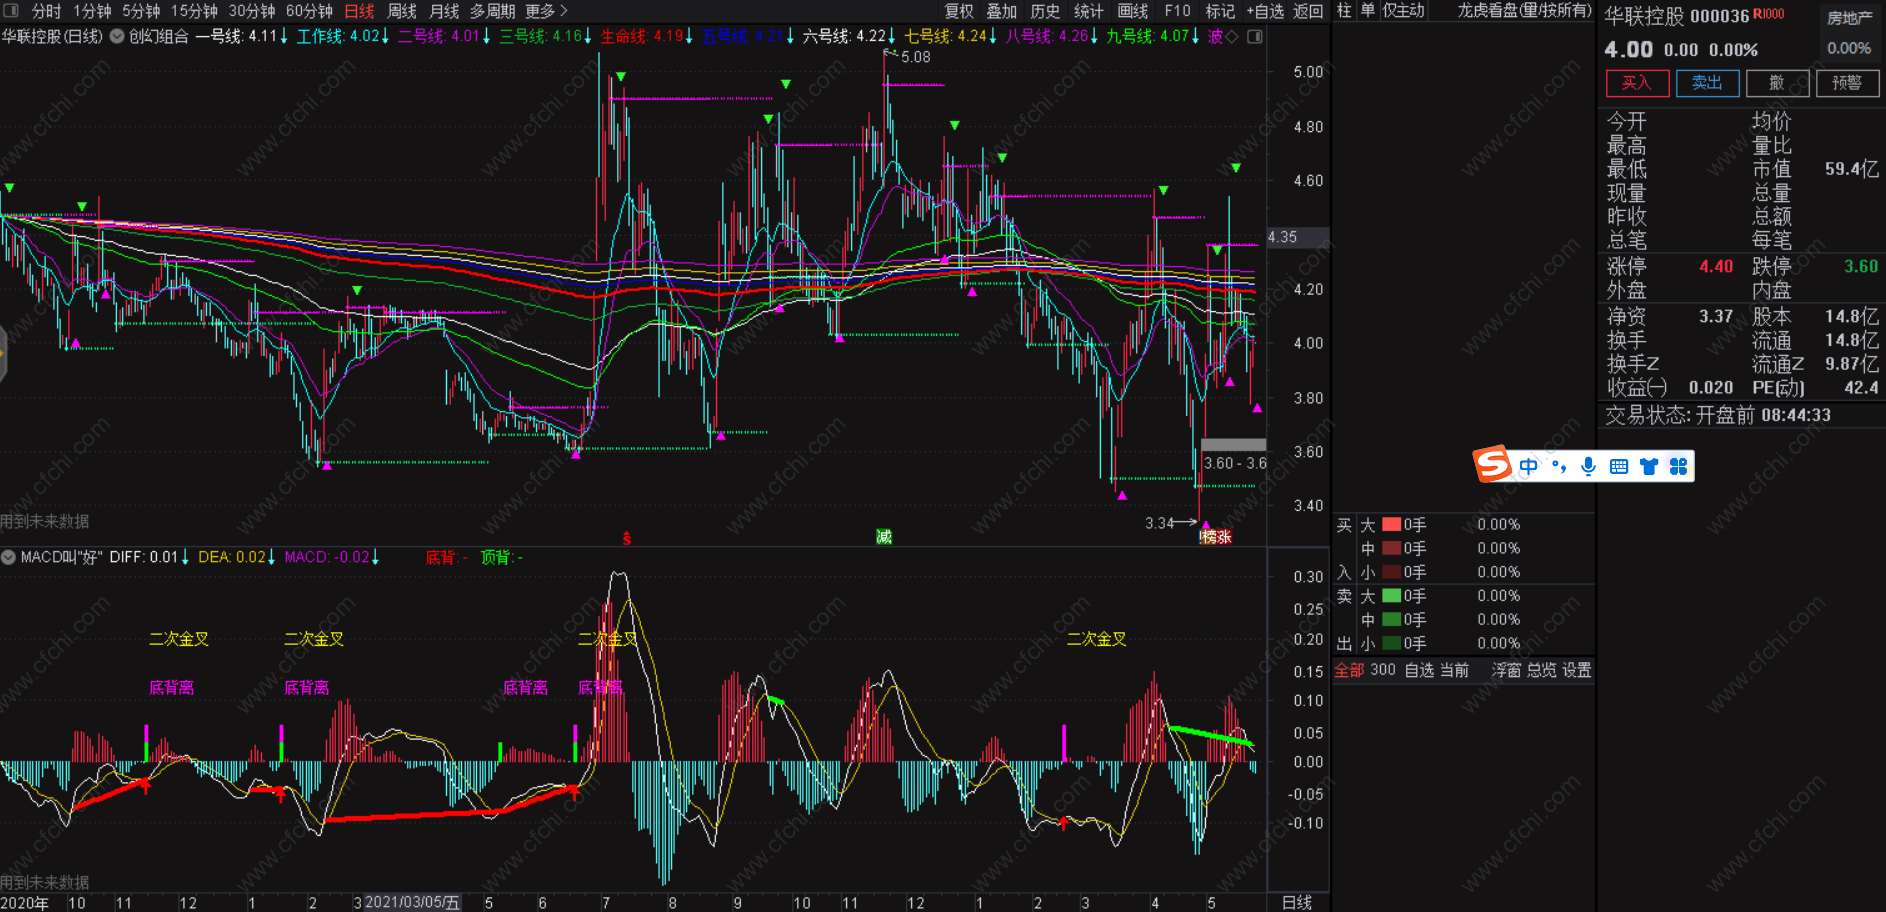The height and width of the screenshot is (912, 1886).
Task: Switch to 月线 monthly chart
Action: (x=444, y=11)
